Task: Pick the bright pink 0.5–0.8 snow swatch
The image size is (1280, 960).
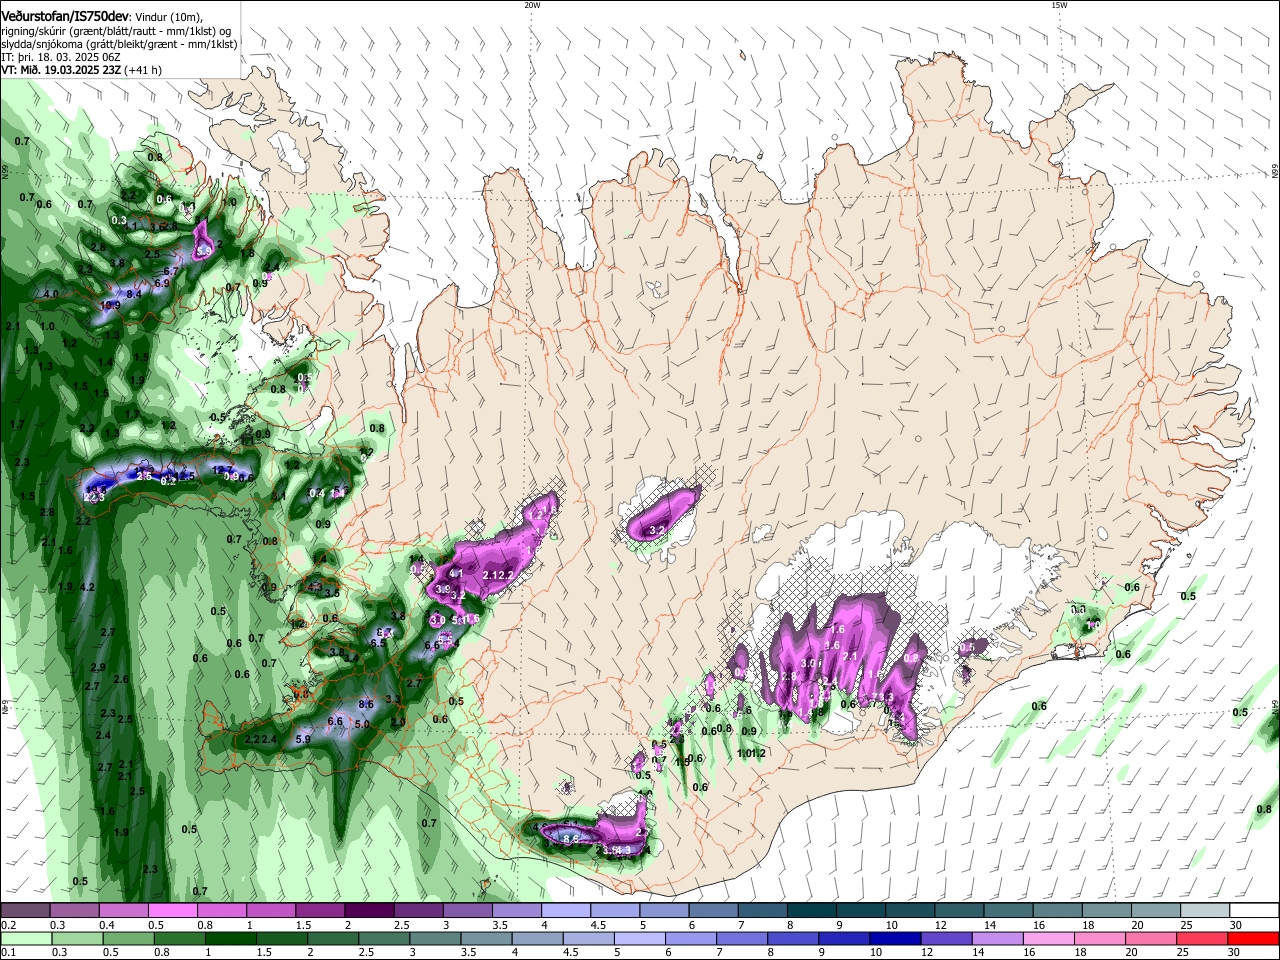Action: [173, 911]
